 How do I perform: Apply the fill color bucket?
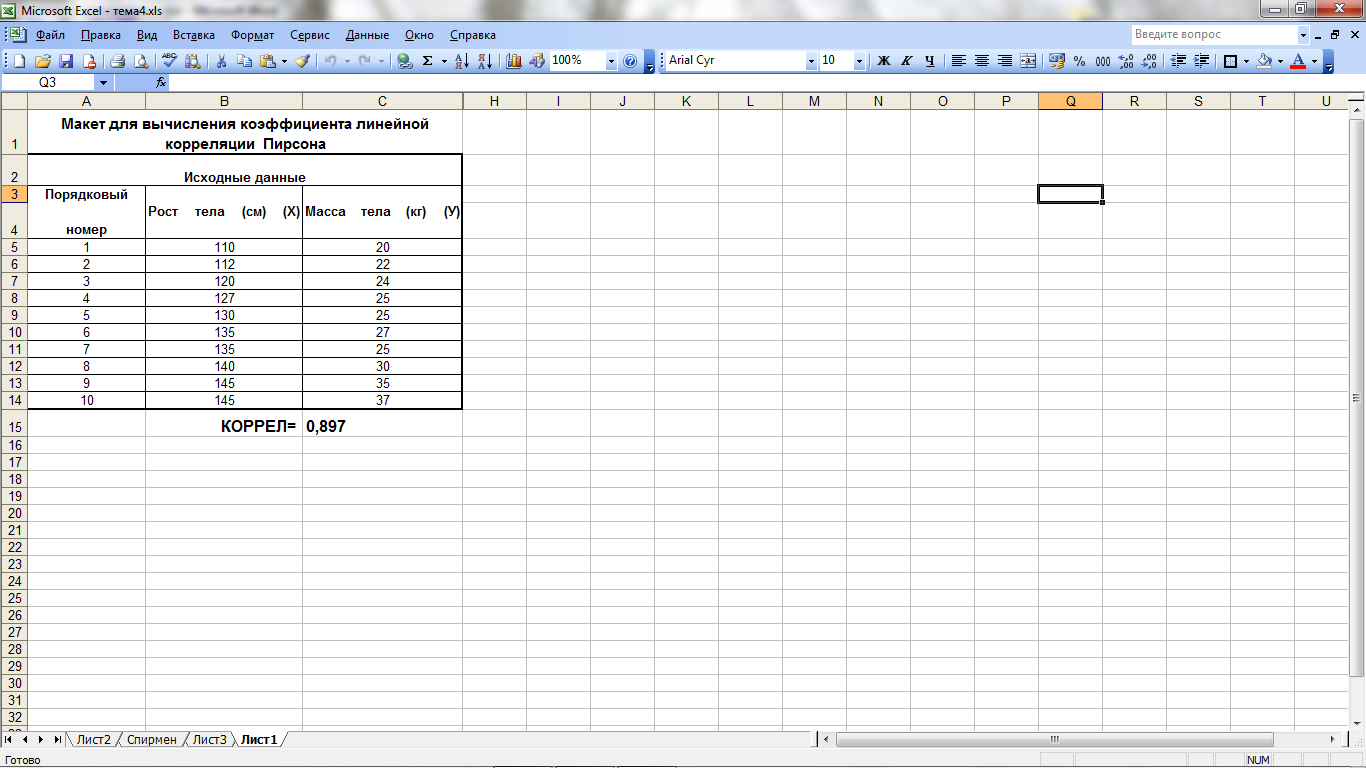[1264, 61]
